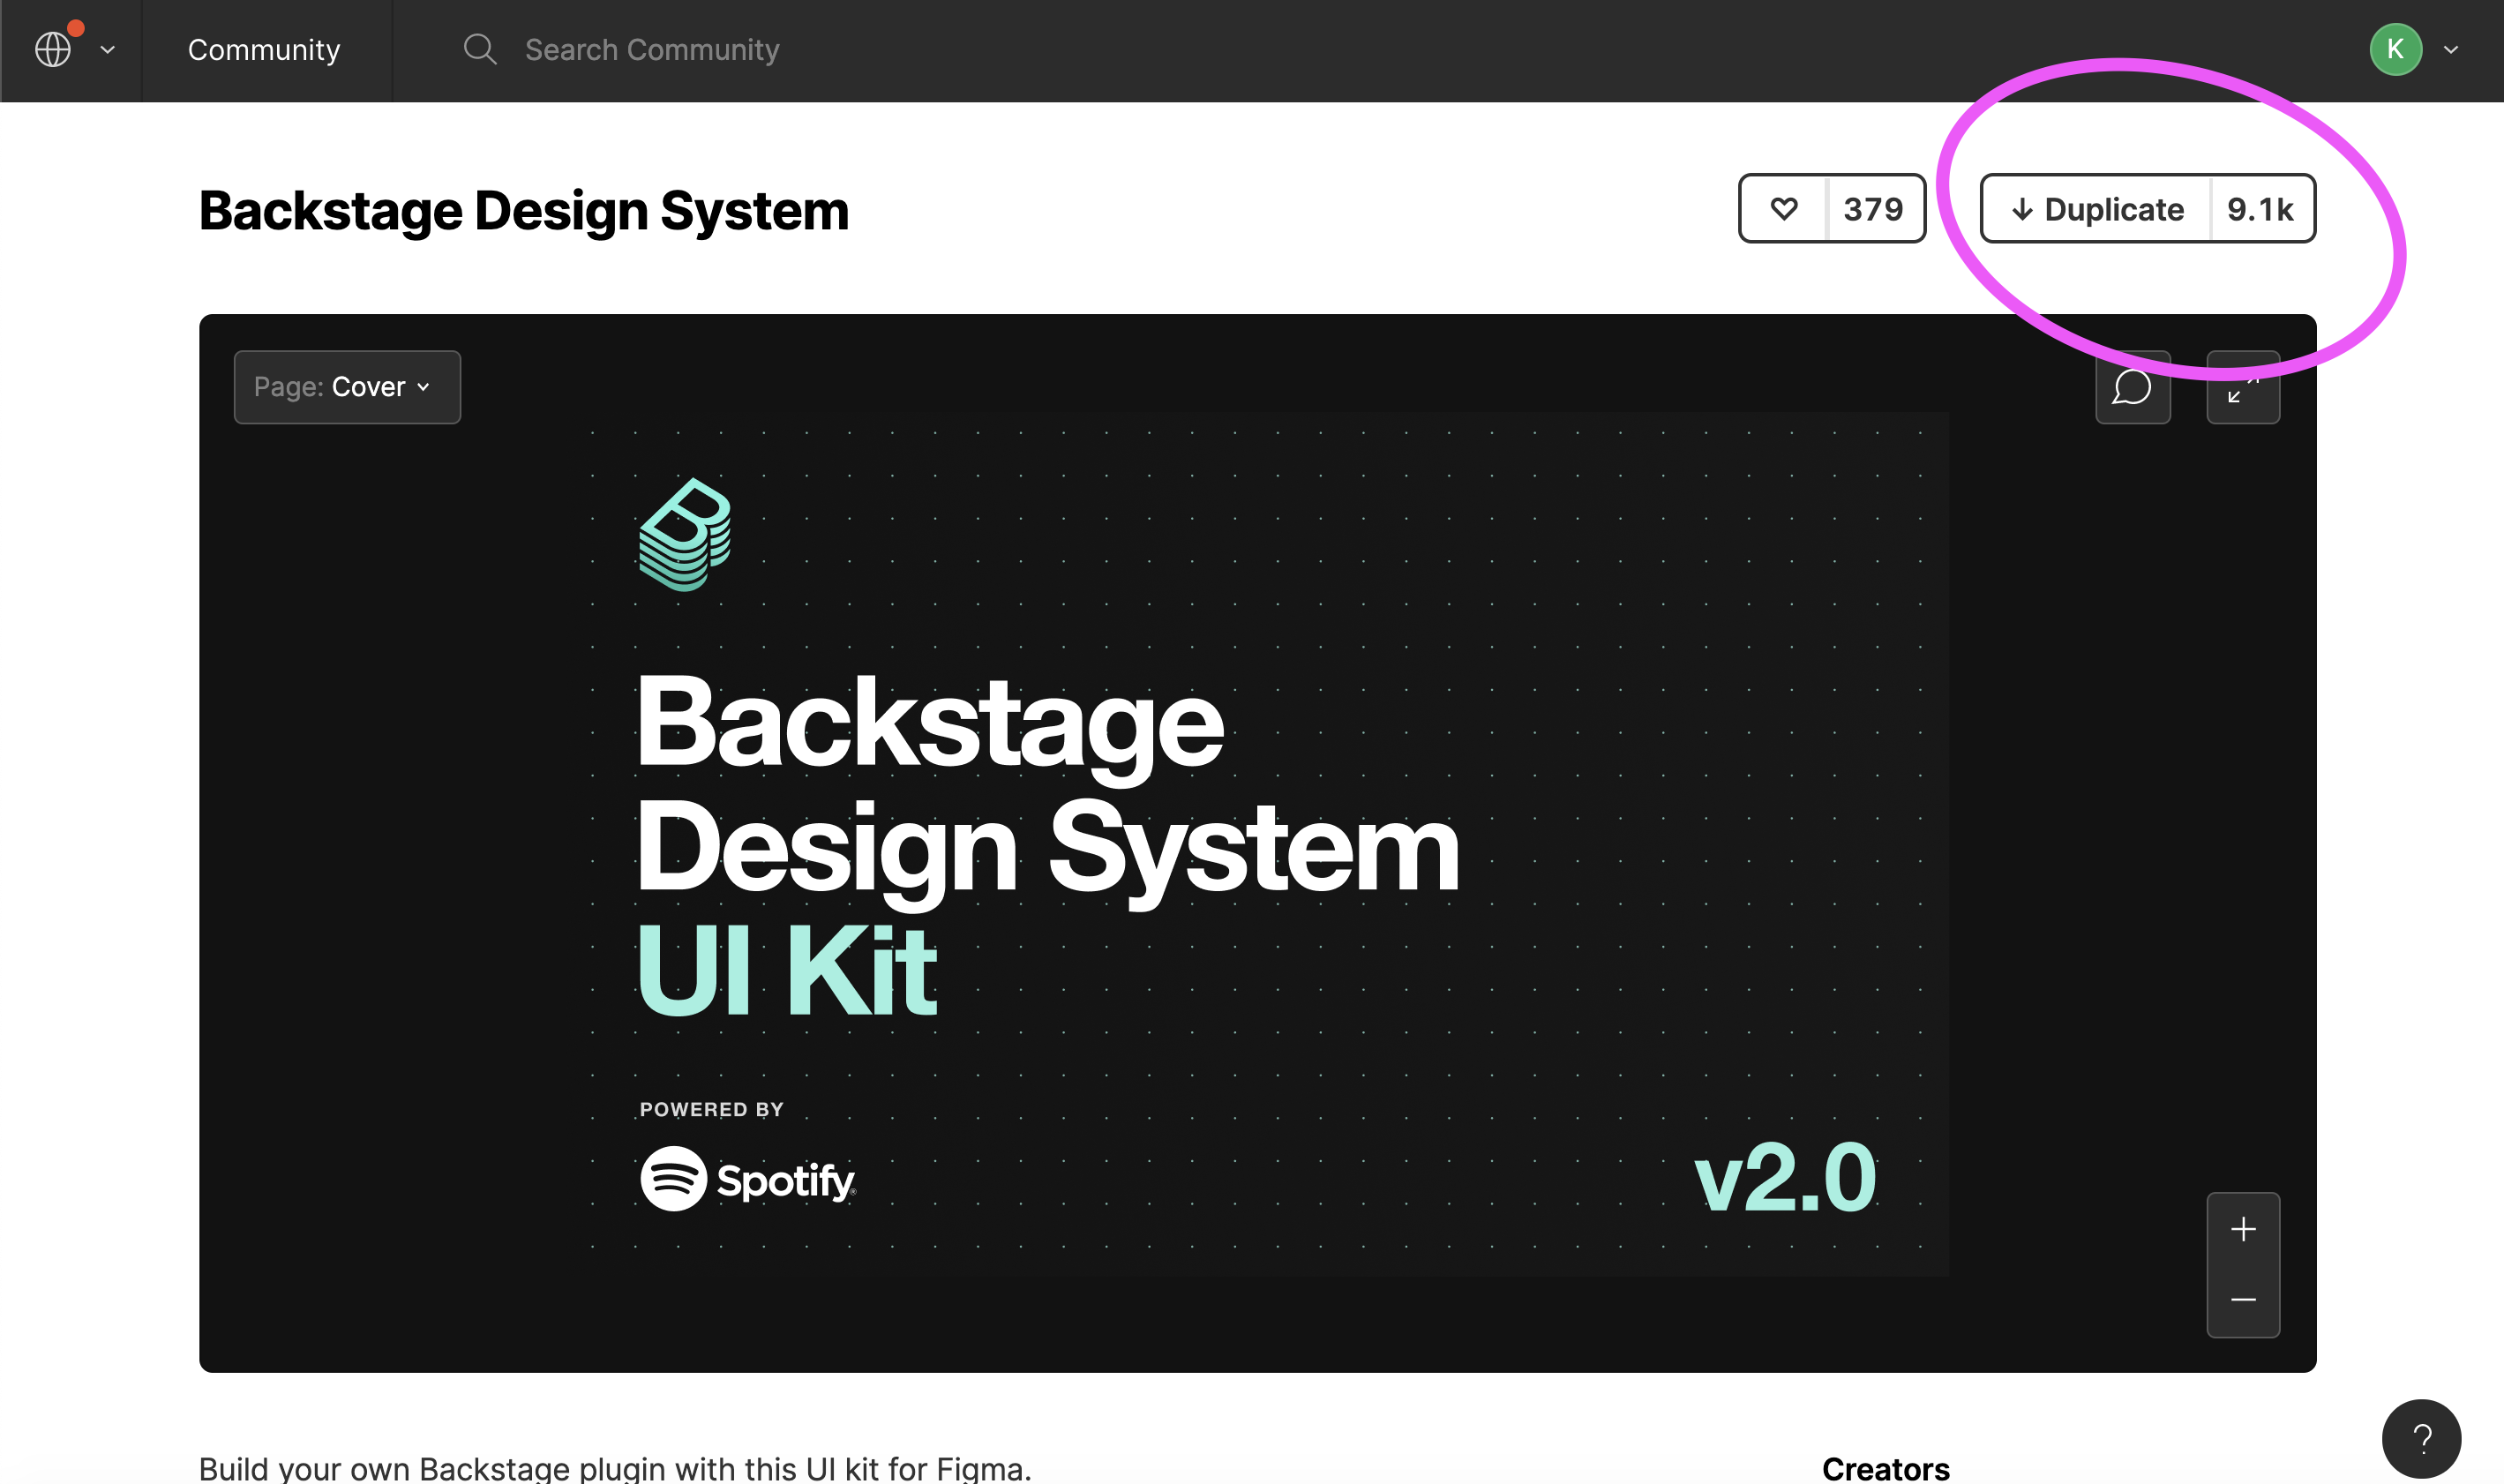Screen dimensions: 2504x1484
Task: Zoom out of the cover preview
Action: pyautogui.click(x=2243, y=1299)
